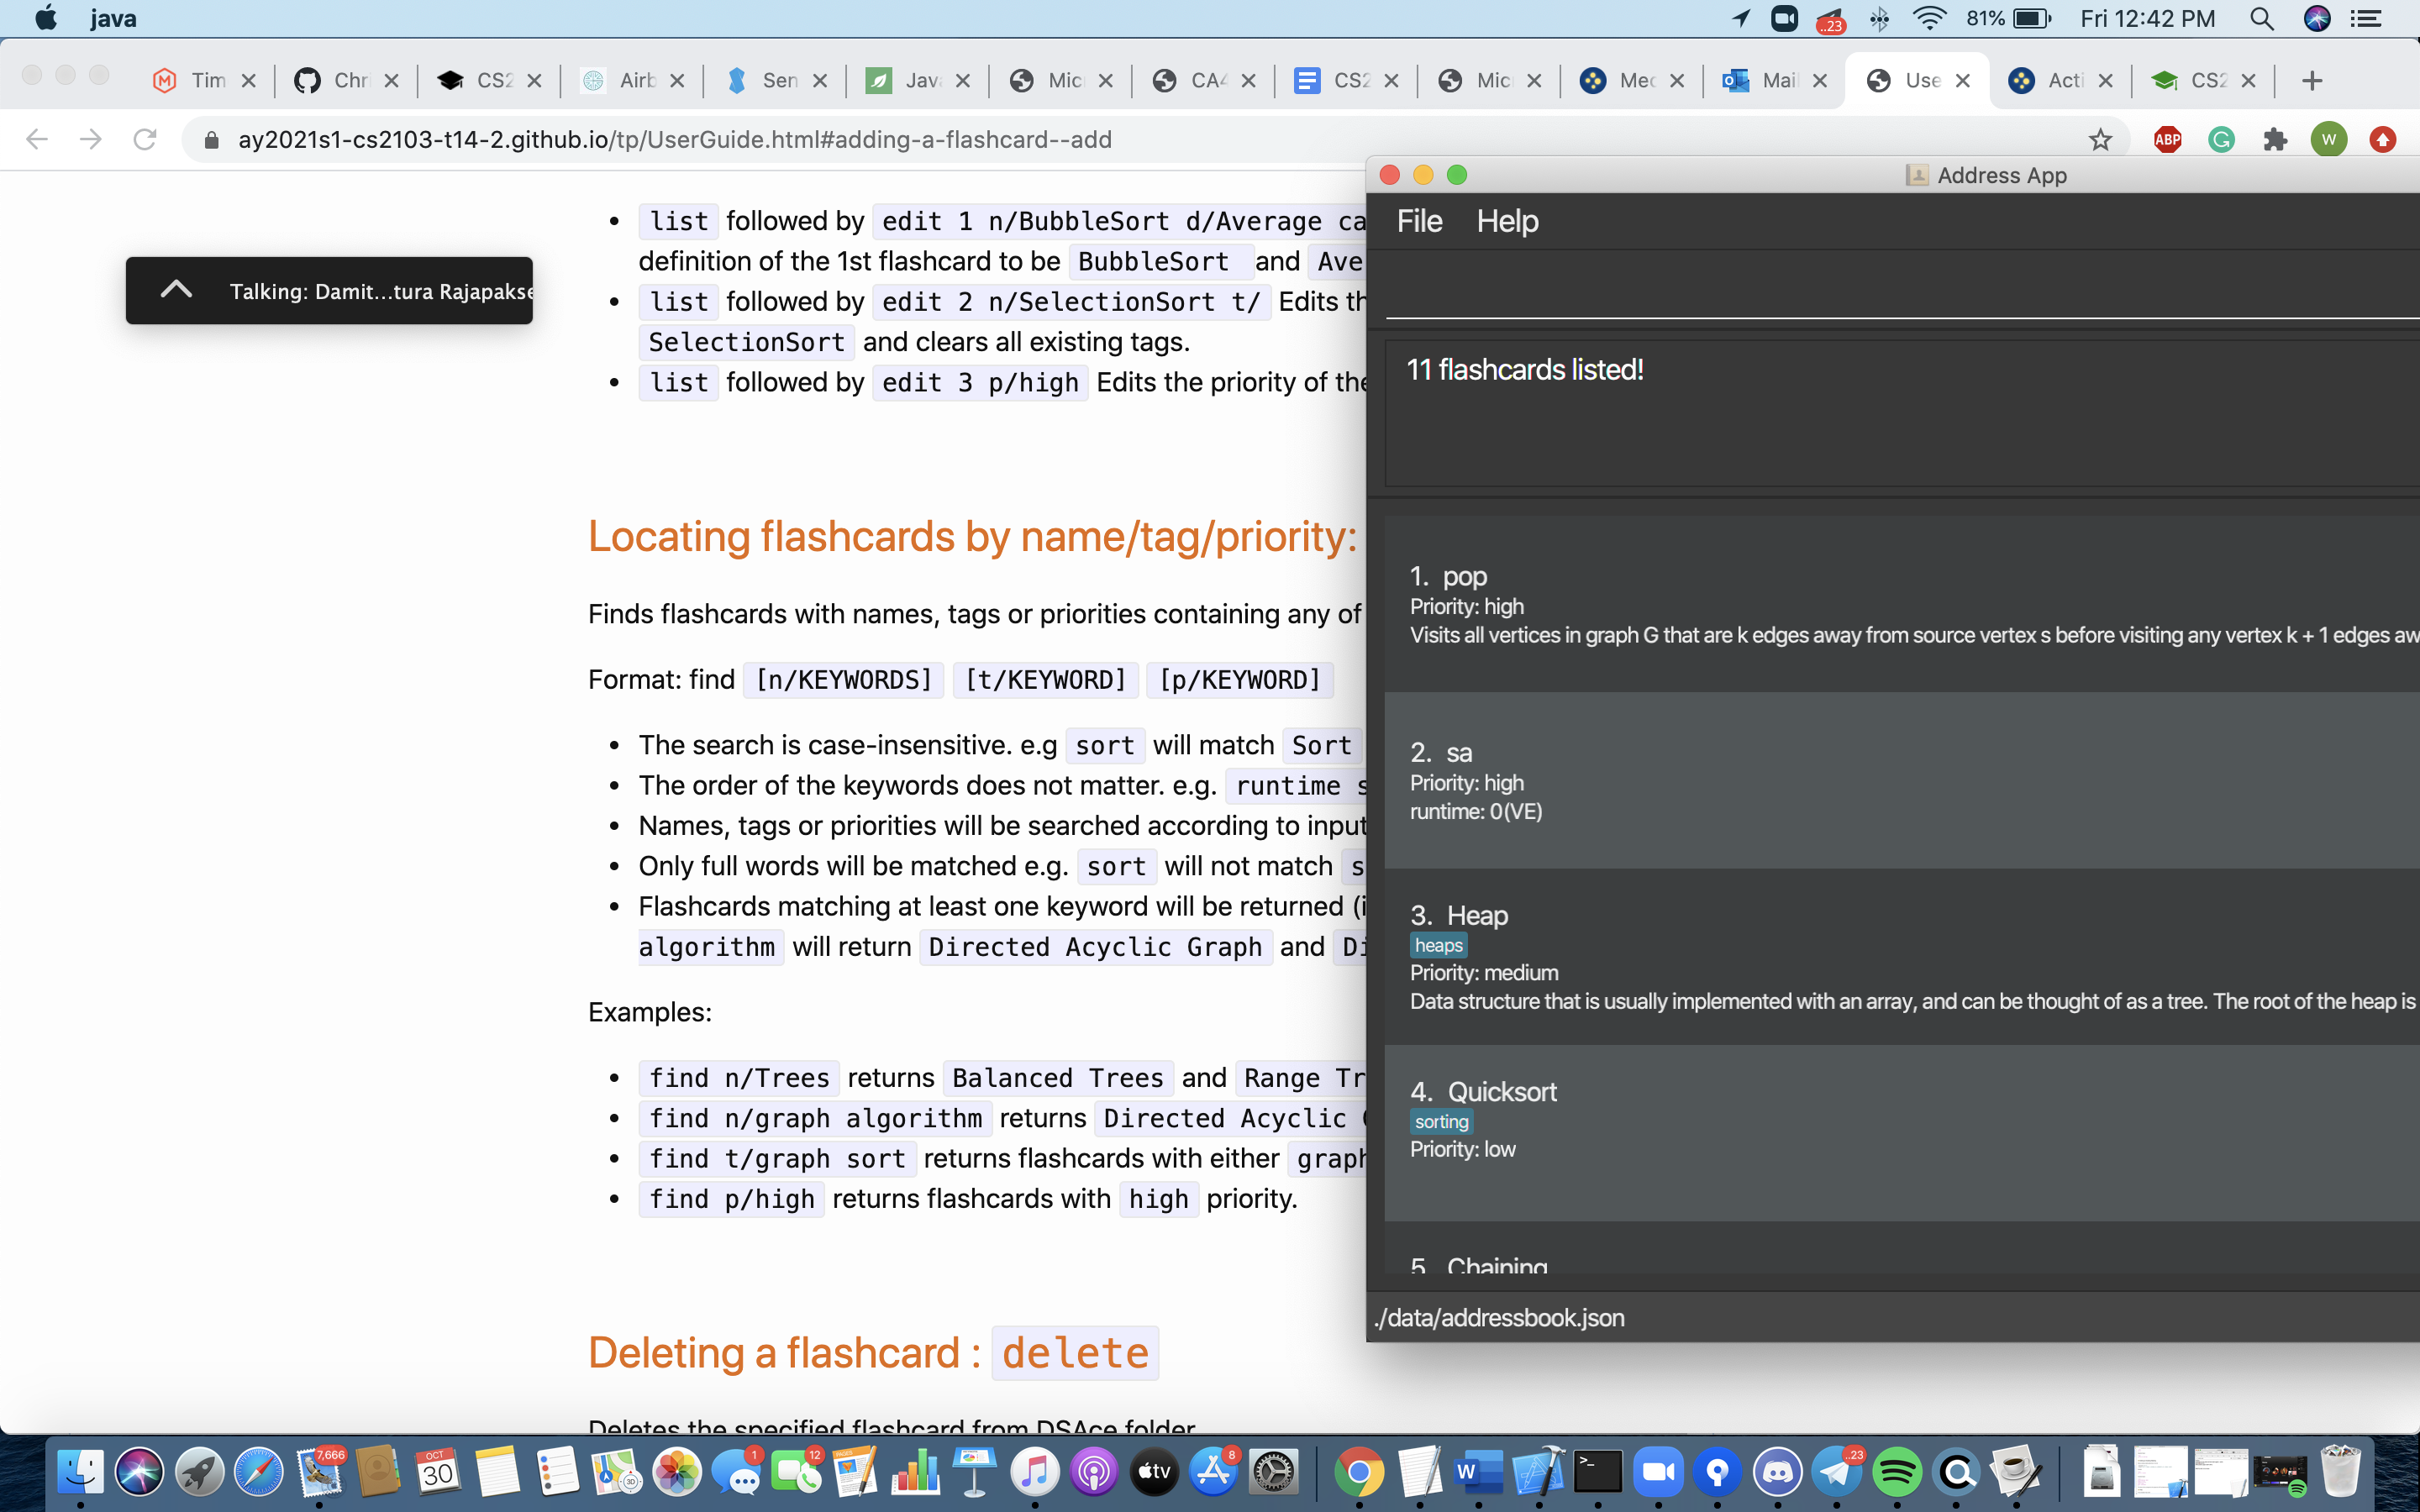Viewport: 2420px width, 1512px height.
Task: Open the File menu in Address App
Action: [1419, 221]
